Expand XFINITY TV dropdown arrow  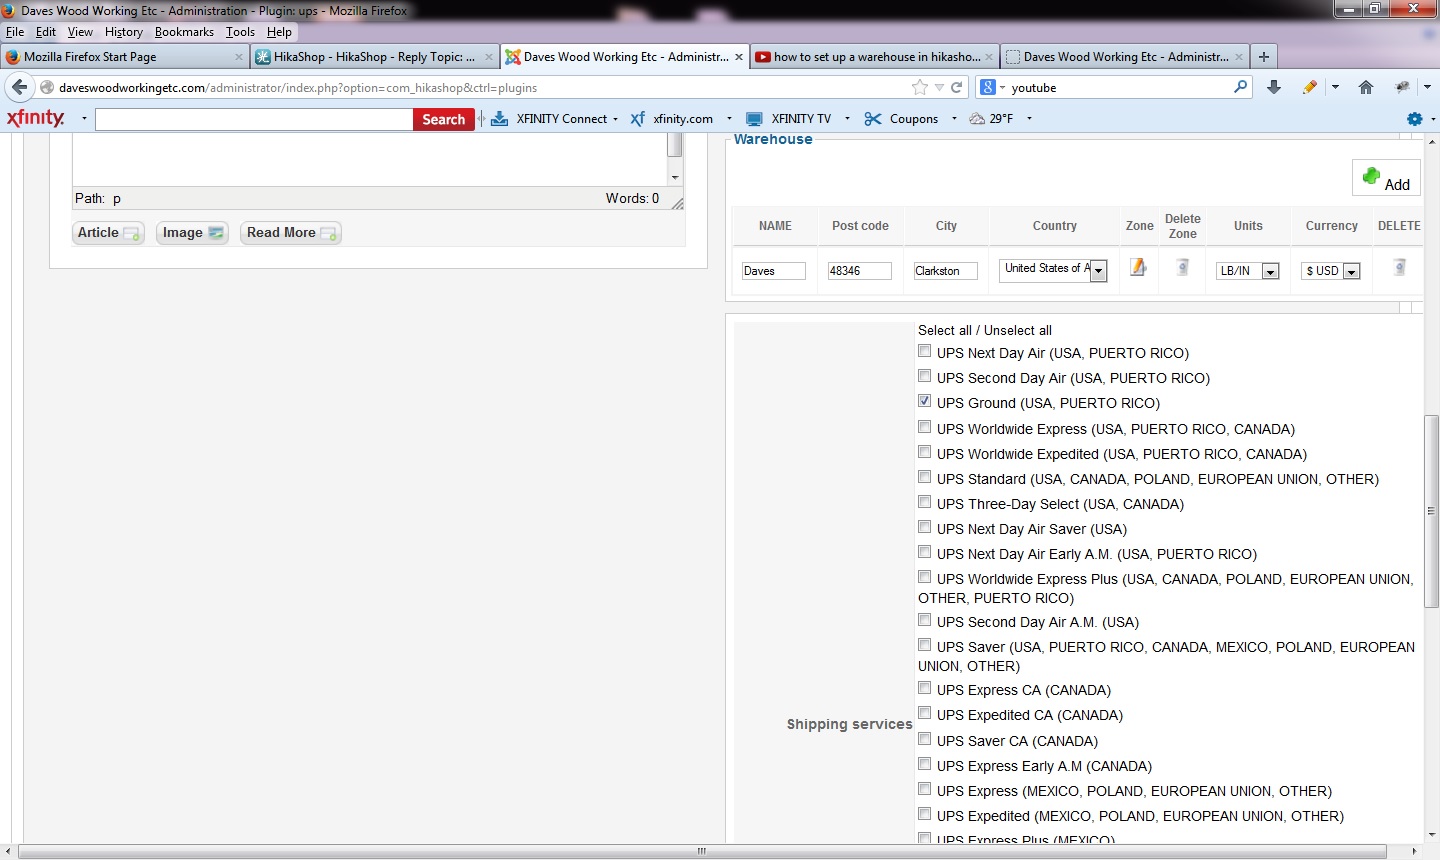pyautogui.click(x=847, y=119)
